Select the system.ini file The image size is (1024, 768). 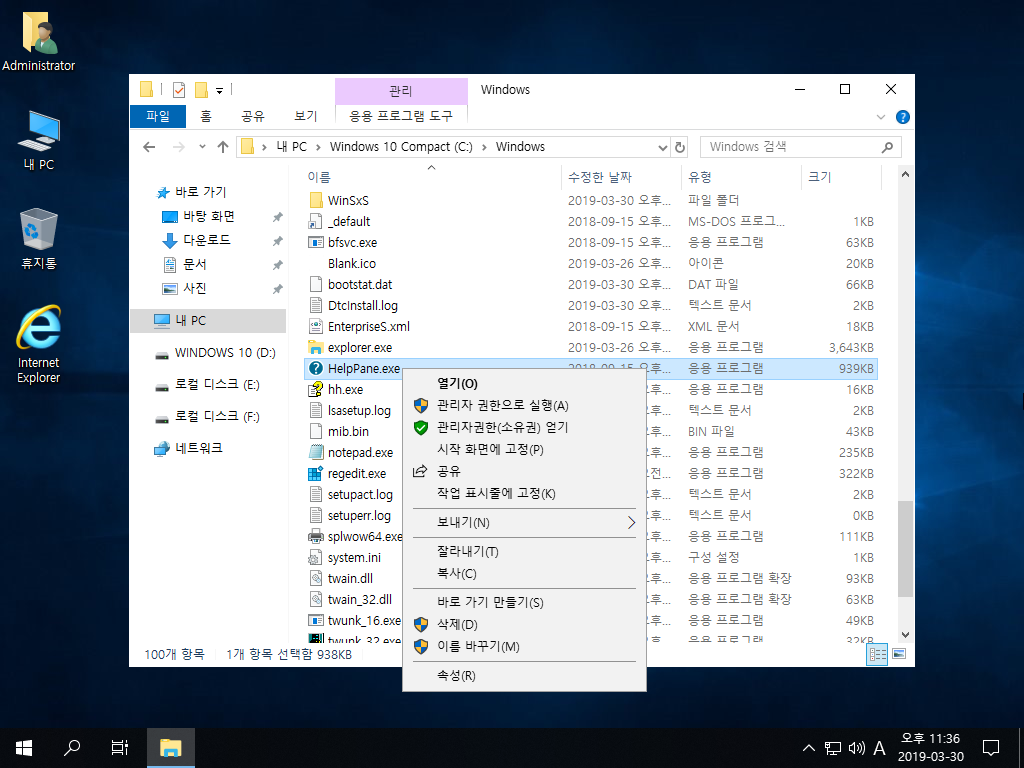tap(354, 558)
